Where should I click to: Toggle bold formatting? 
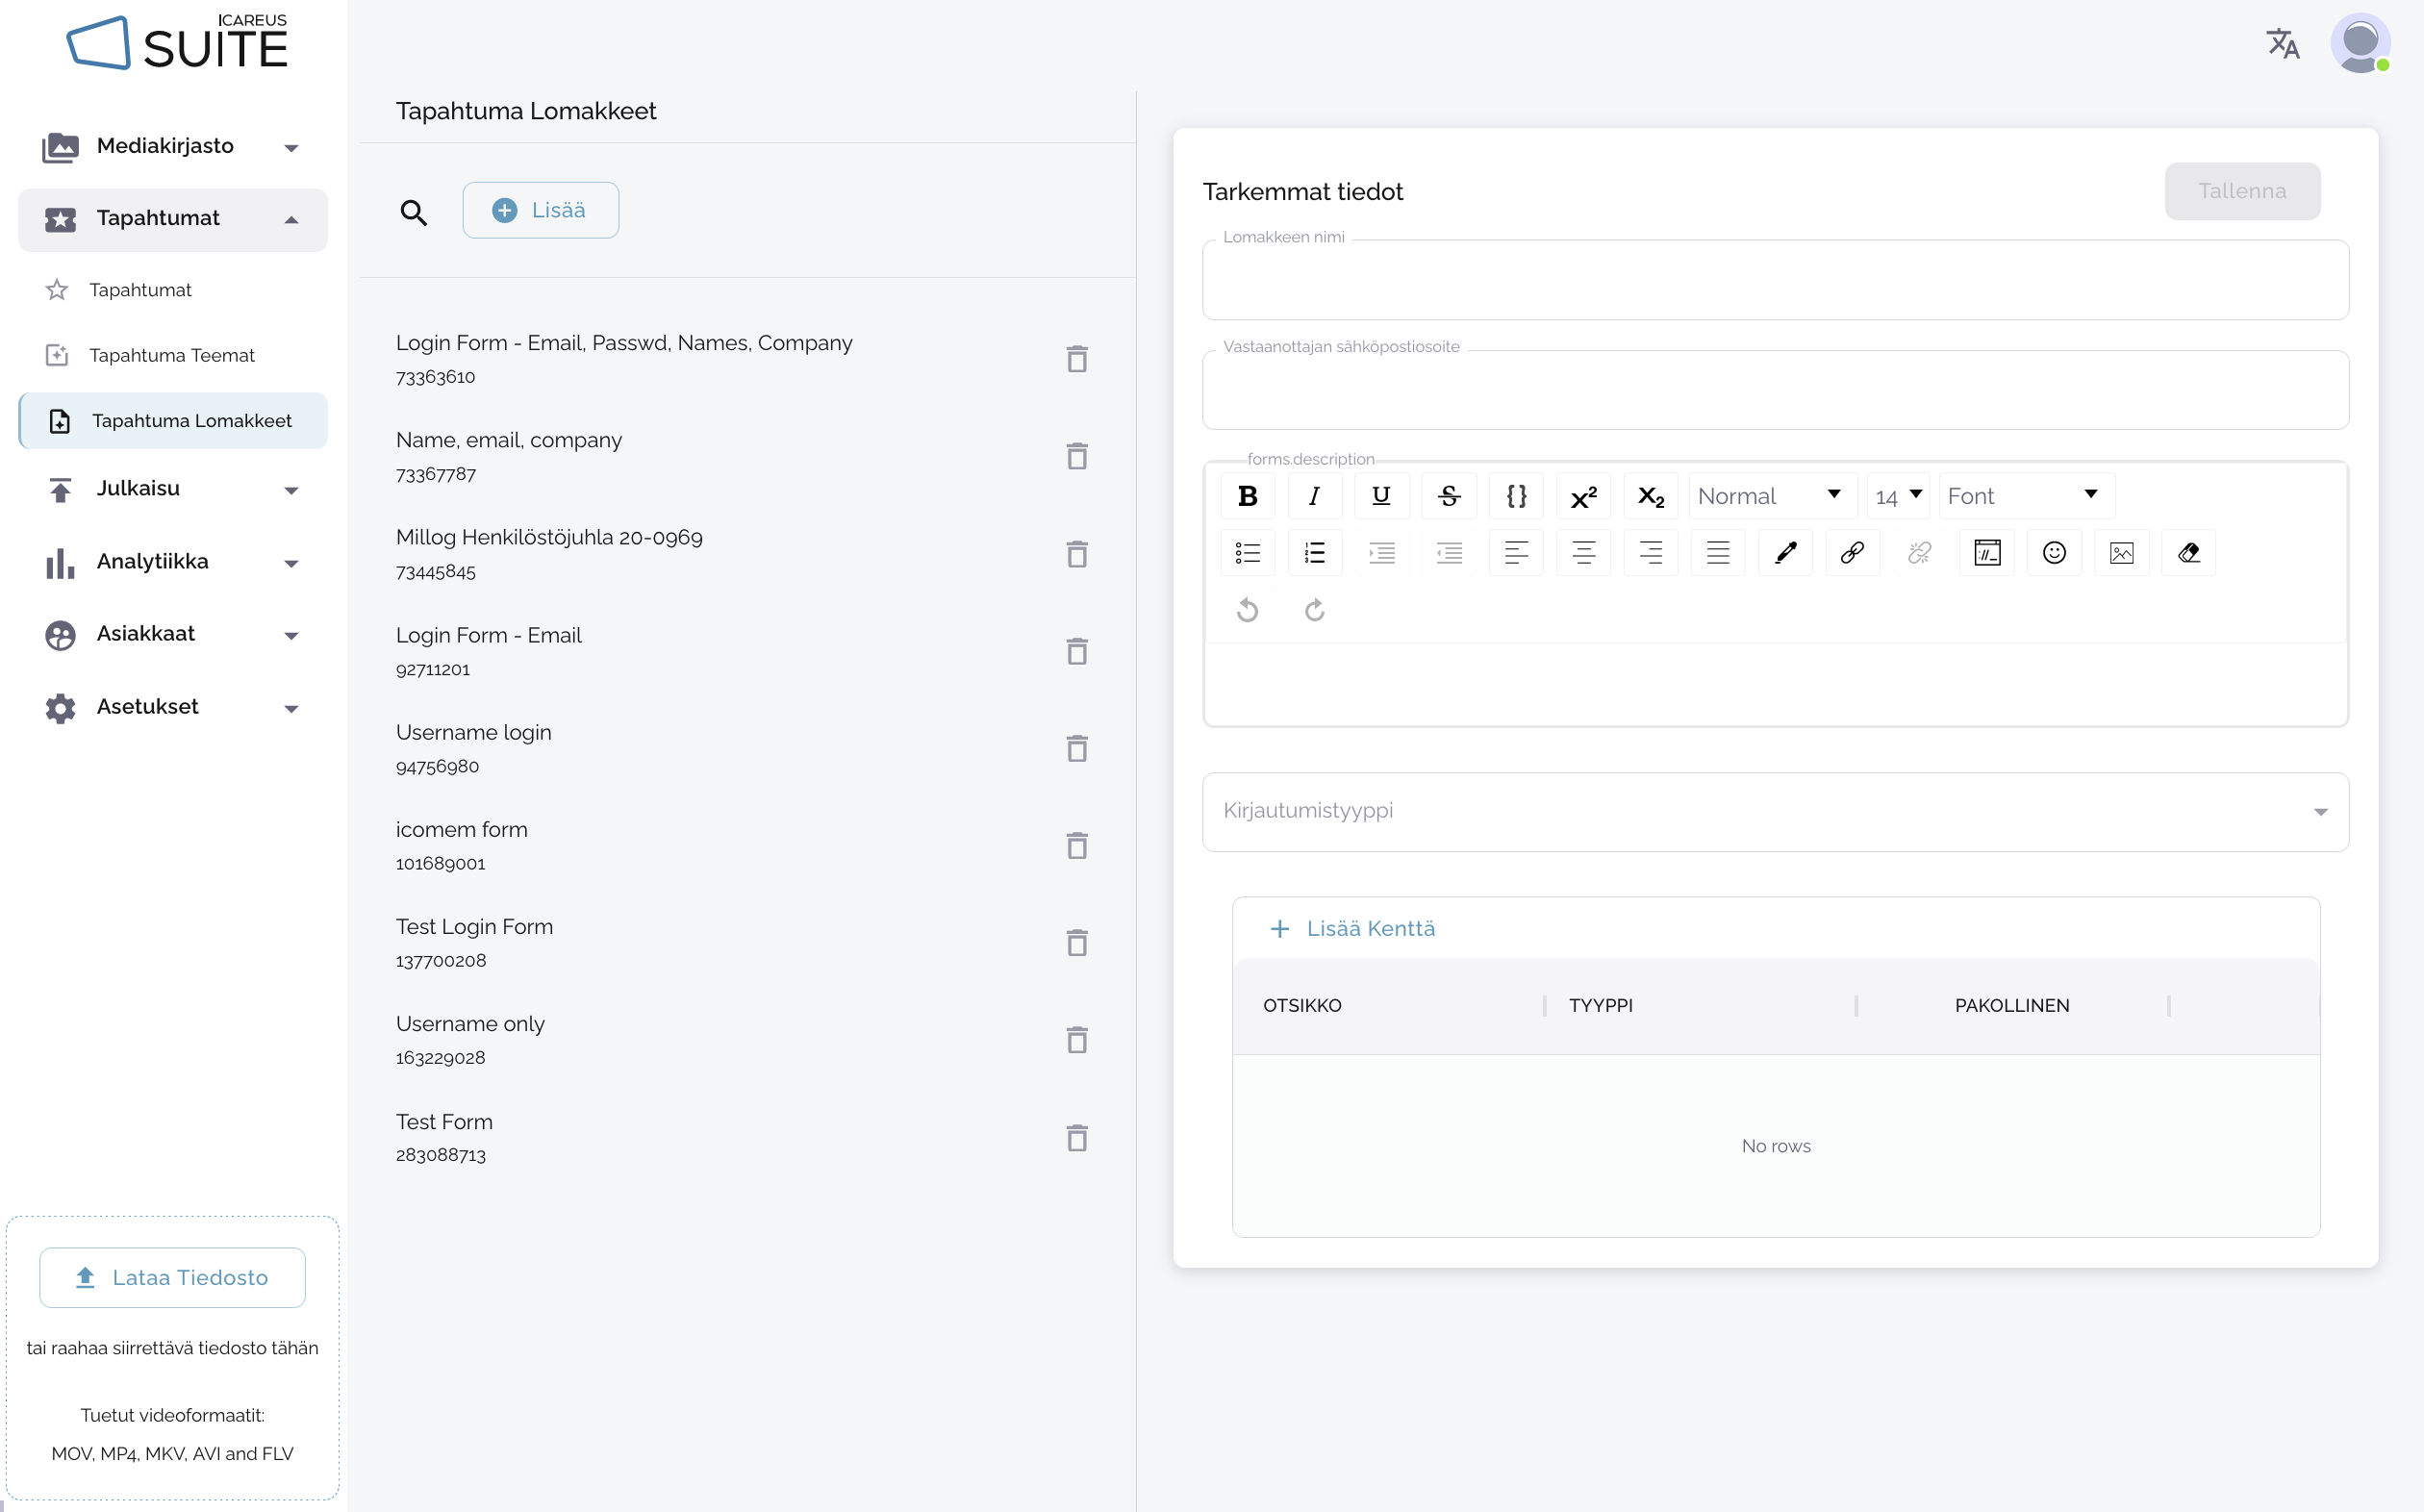[x=1247, y=496]
